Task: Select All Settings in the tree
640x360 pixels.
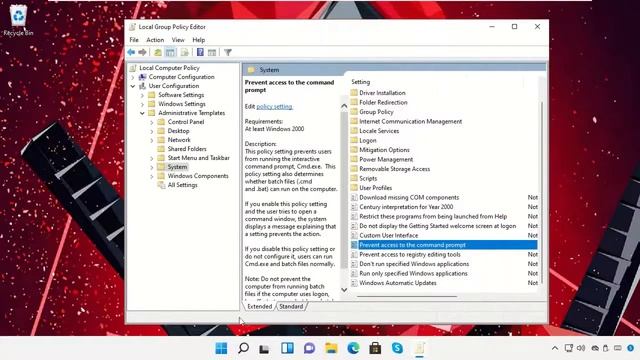Action: click(x=182, y=185)
